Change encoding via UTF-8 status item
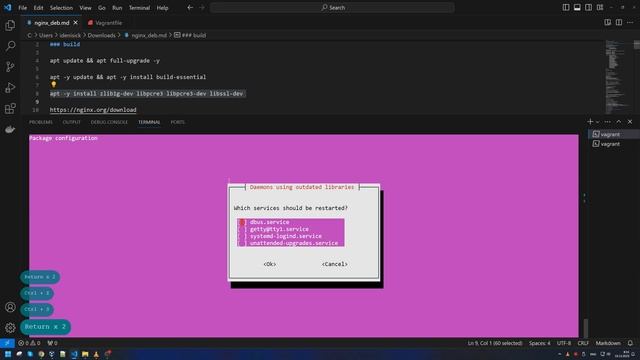 click(x=564, y=343)
